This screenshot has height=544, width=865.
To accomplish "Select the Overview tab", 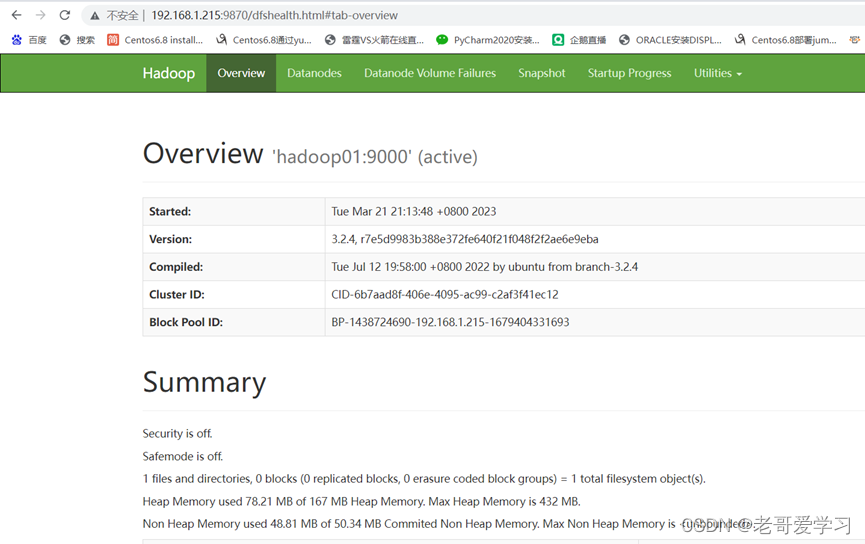I will coord(241,73).
